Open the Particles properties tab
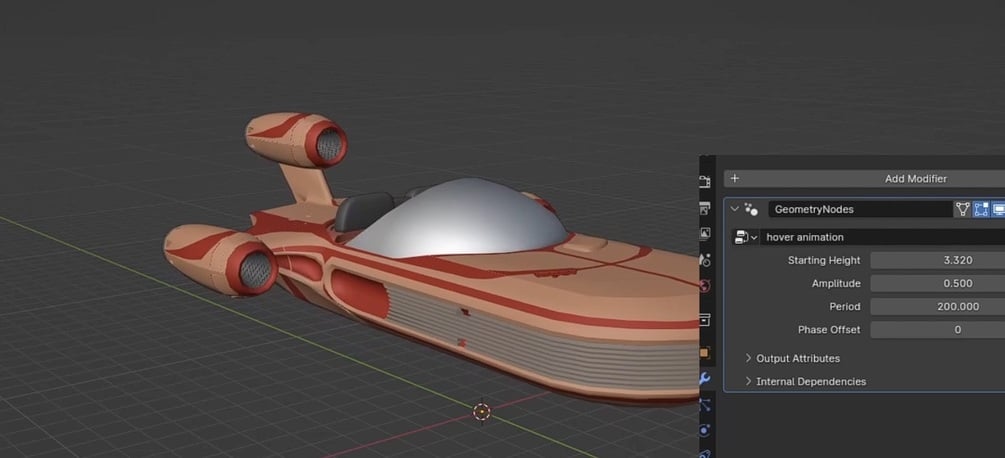 pyautogui.click(x=705, y=404)
